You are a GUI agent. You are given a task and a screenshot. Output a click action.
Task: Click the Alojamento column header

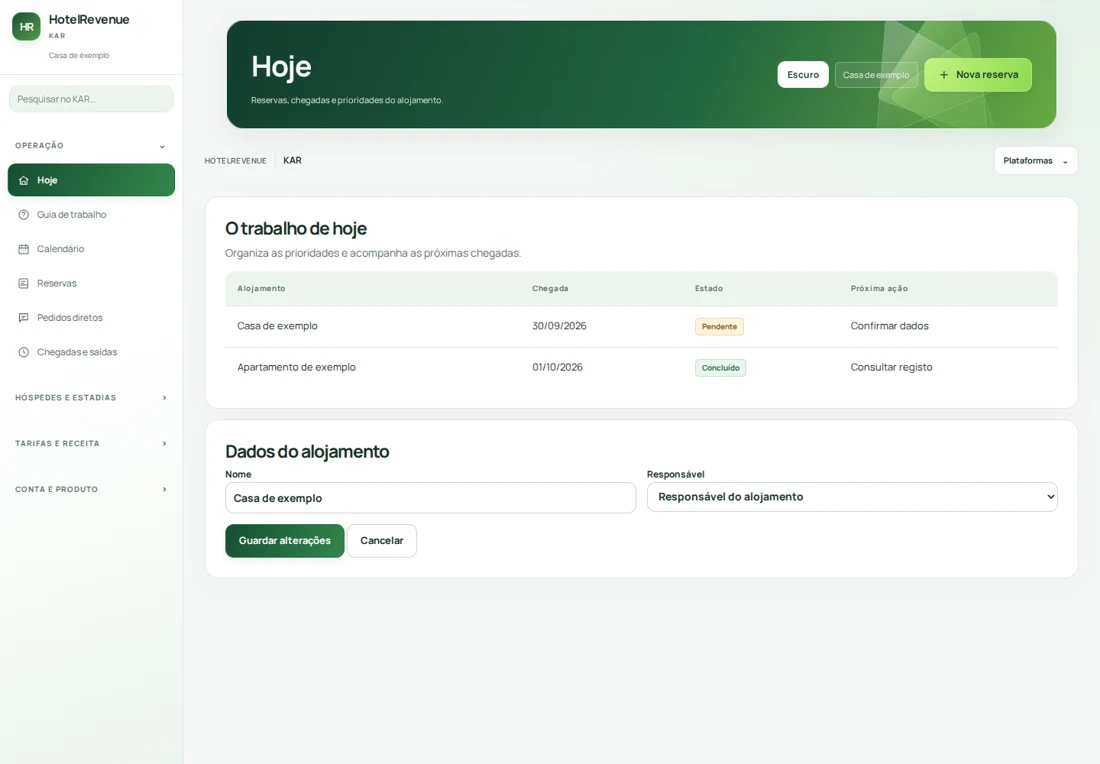(x=261, y=288)
